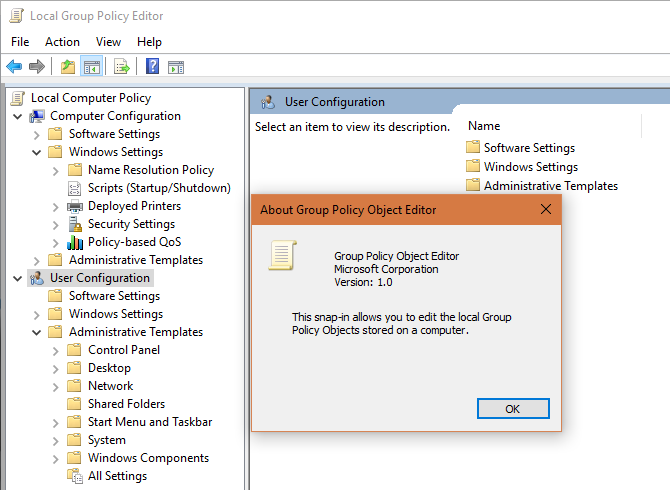Select the Policy-based QoS chart icon

coord(75,242)
